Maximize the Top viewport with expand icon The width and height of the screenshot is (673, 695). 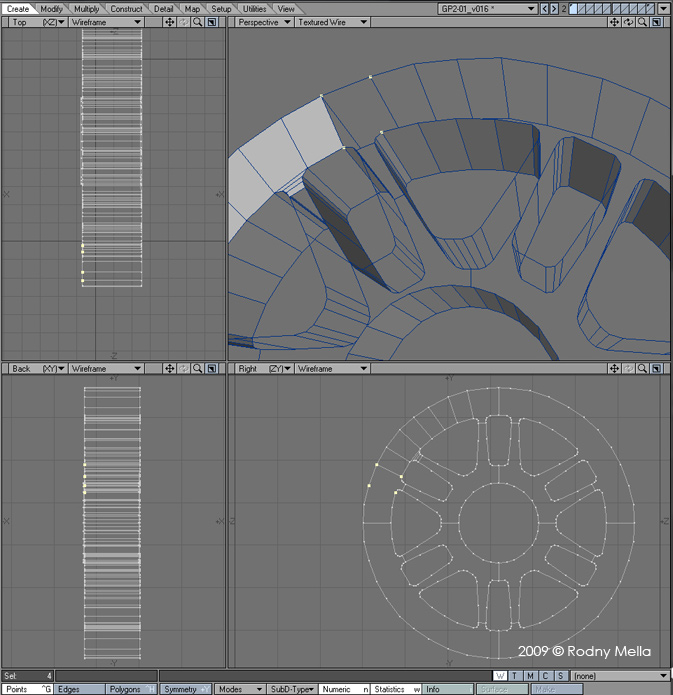click(212, 22)
